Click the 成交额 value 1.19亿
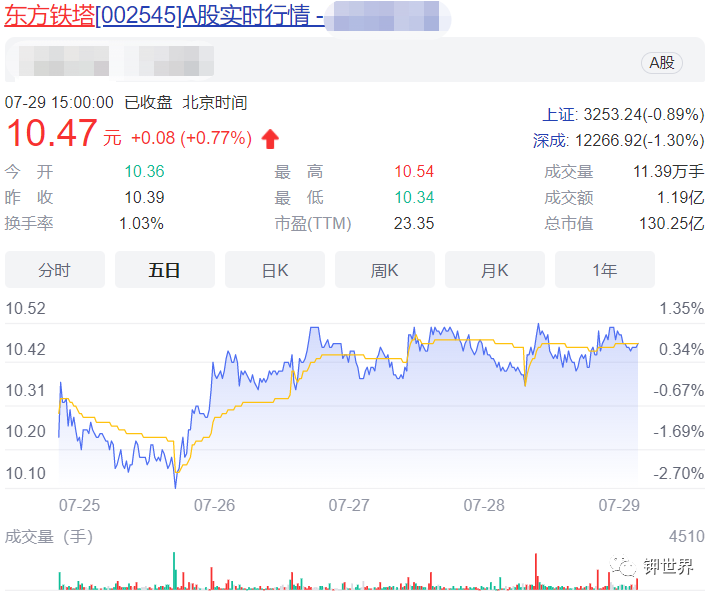 (680, 197)
